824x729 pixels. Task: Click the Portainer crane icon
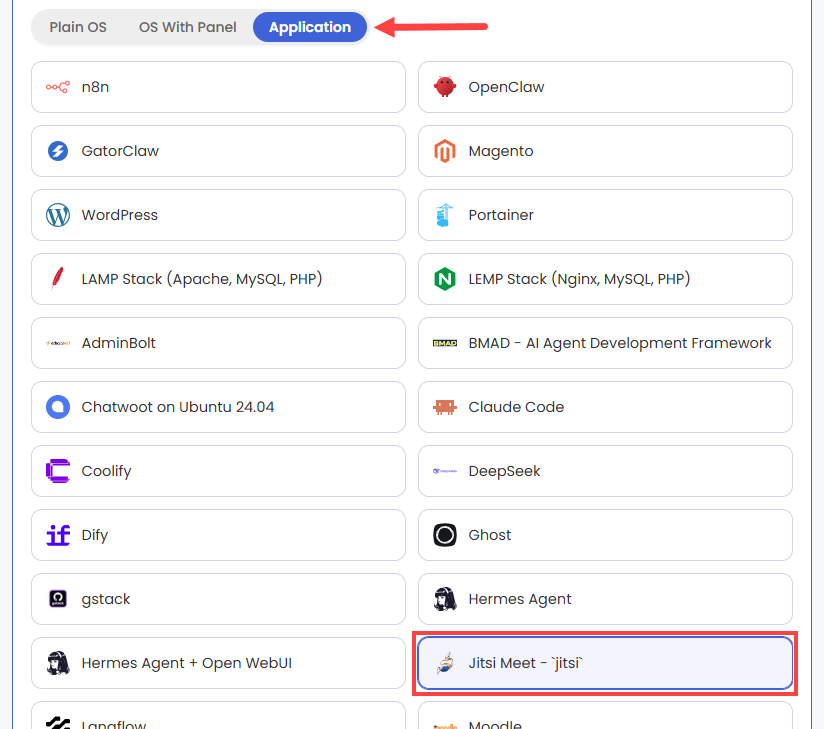point(445,215)
